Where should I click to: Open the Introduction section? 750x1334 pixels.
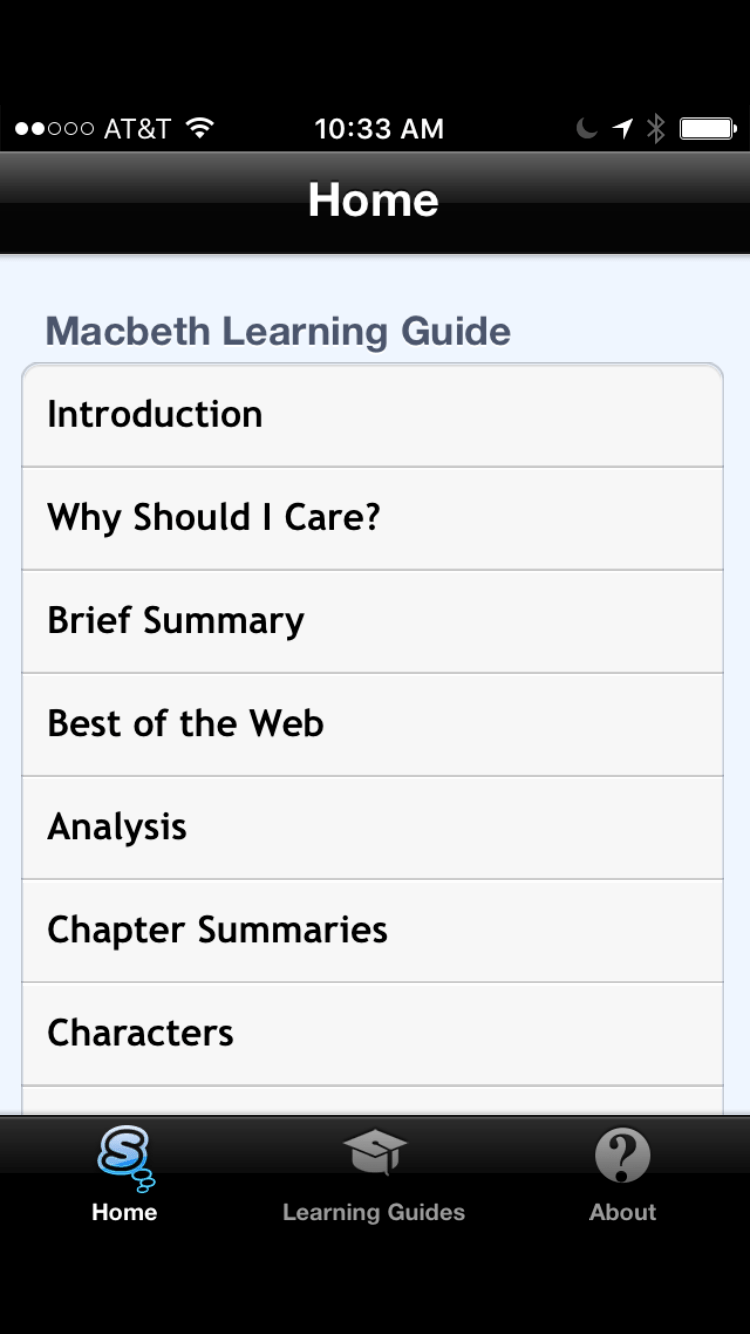372,415
